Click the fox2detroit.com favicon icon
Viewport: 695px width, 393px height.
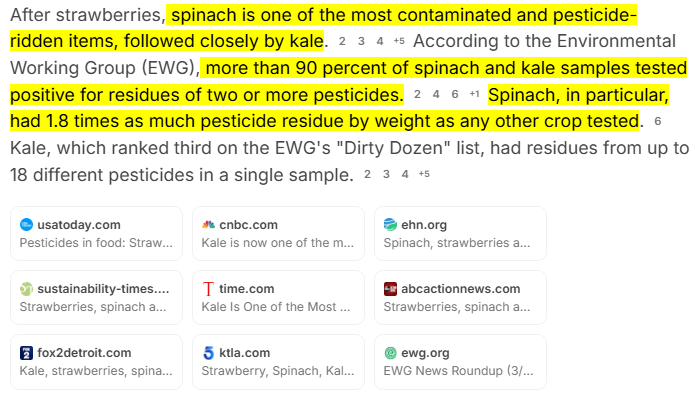[x=27, y=353]
